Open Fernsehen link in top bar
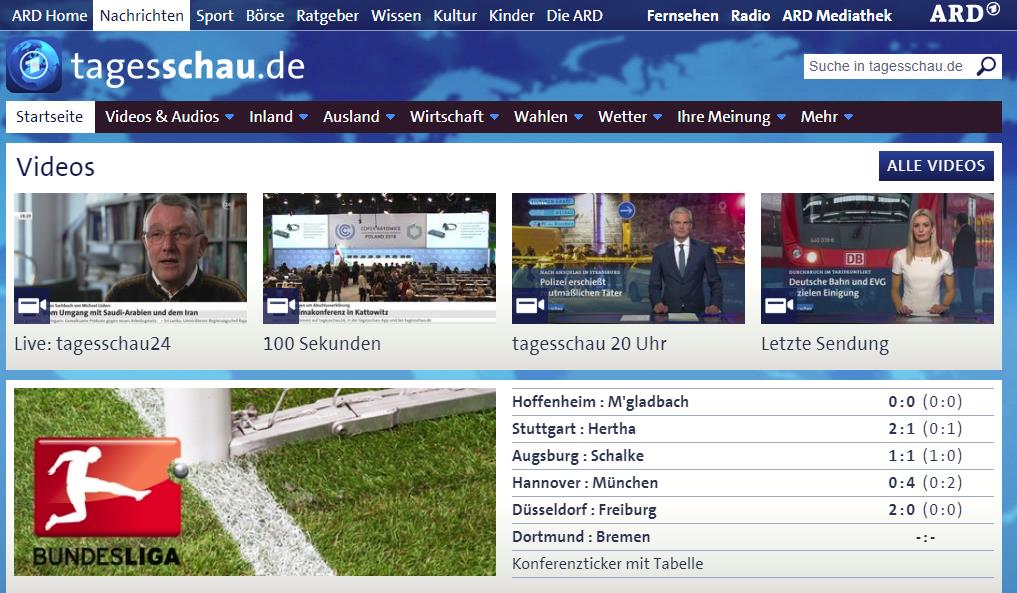This screenshot has width=1017, height=593. click(682, 16)
